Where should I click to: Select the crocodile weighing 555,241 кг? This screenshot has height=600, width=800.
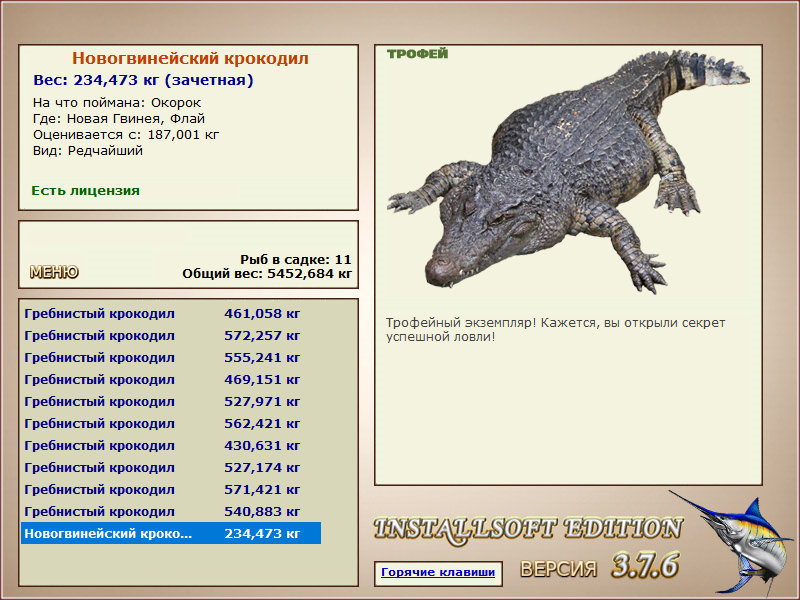coord(171,358)
